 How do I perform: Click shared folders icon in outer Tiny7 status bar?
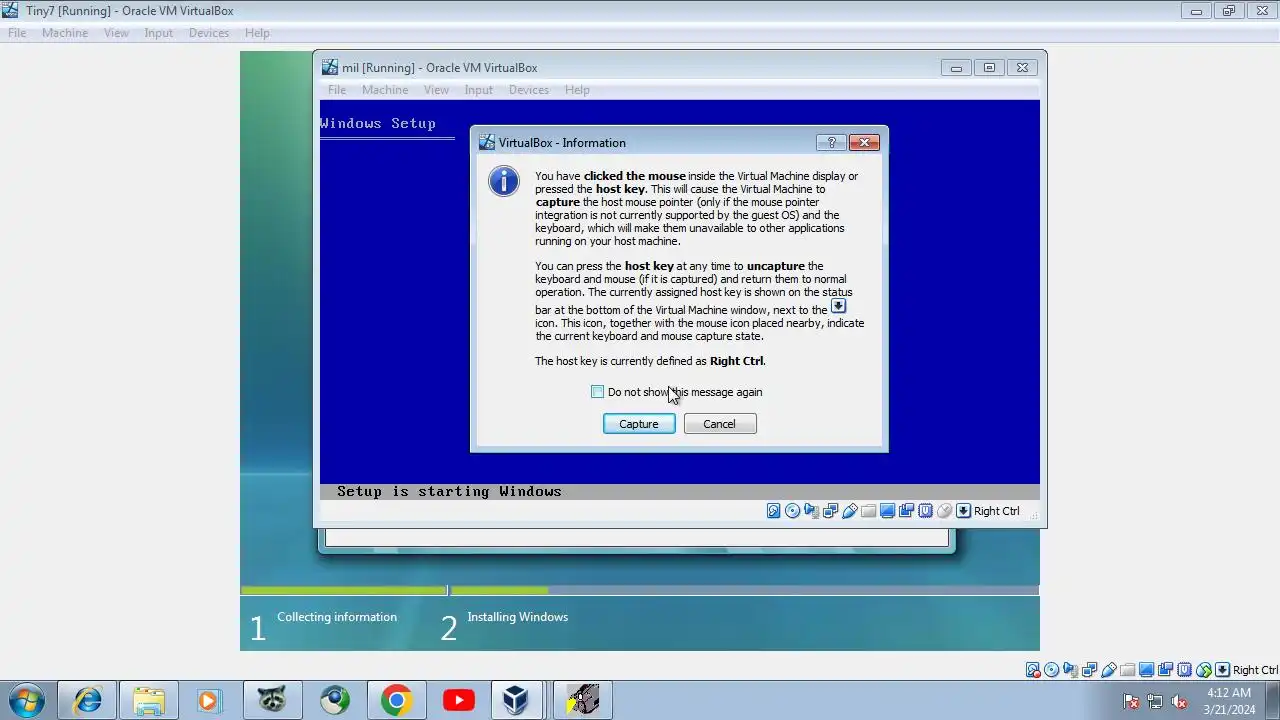[1128, 670]
